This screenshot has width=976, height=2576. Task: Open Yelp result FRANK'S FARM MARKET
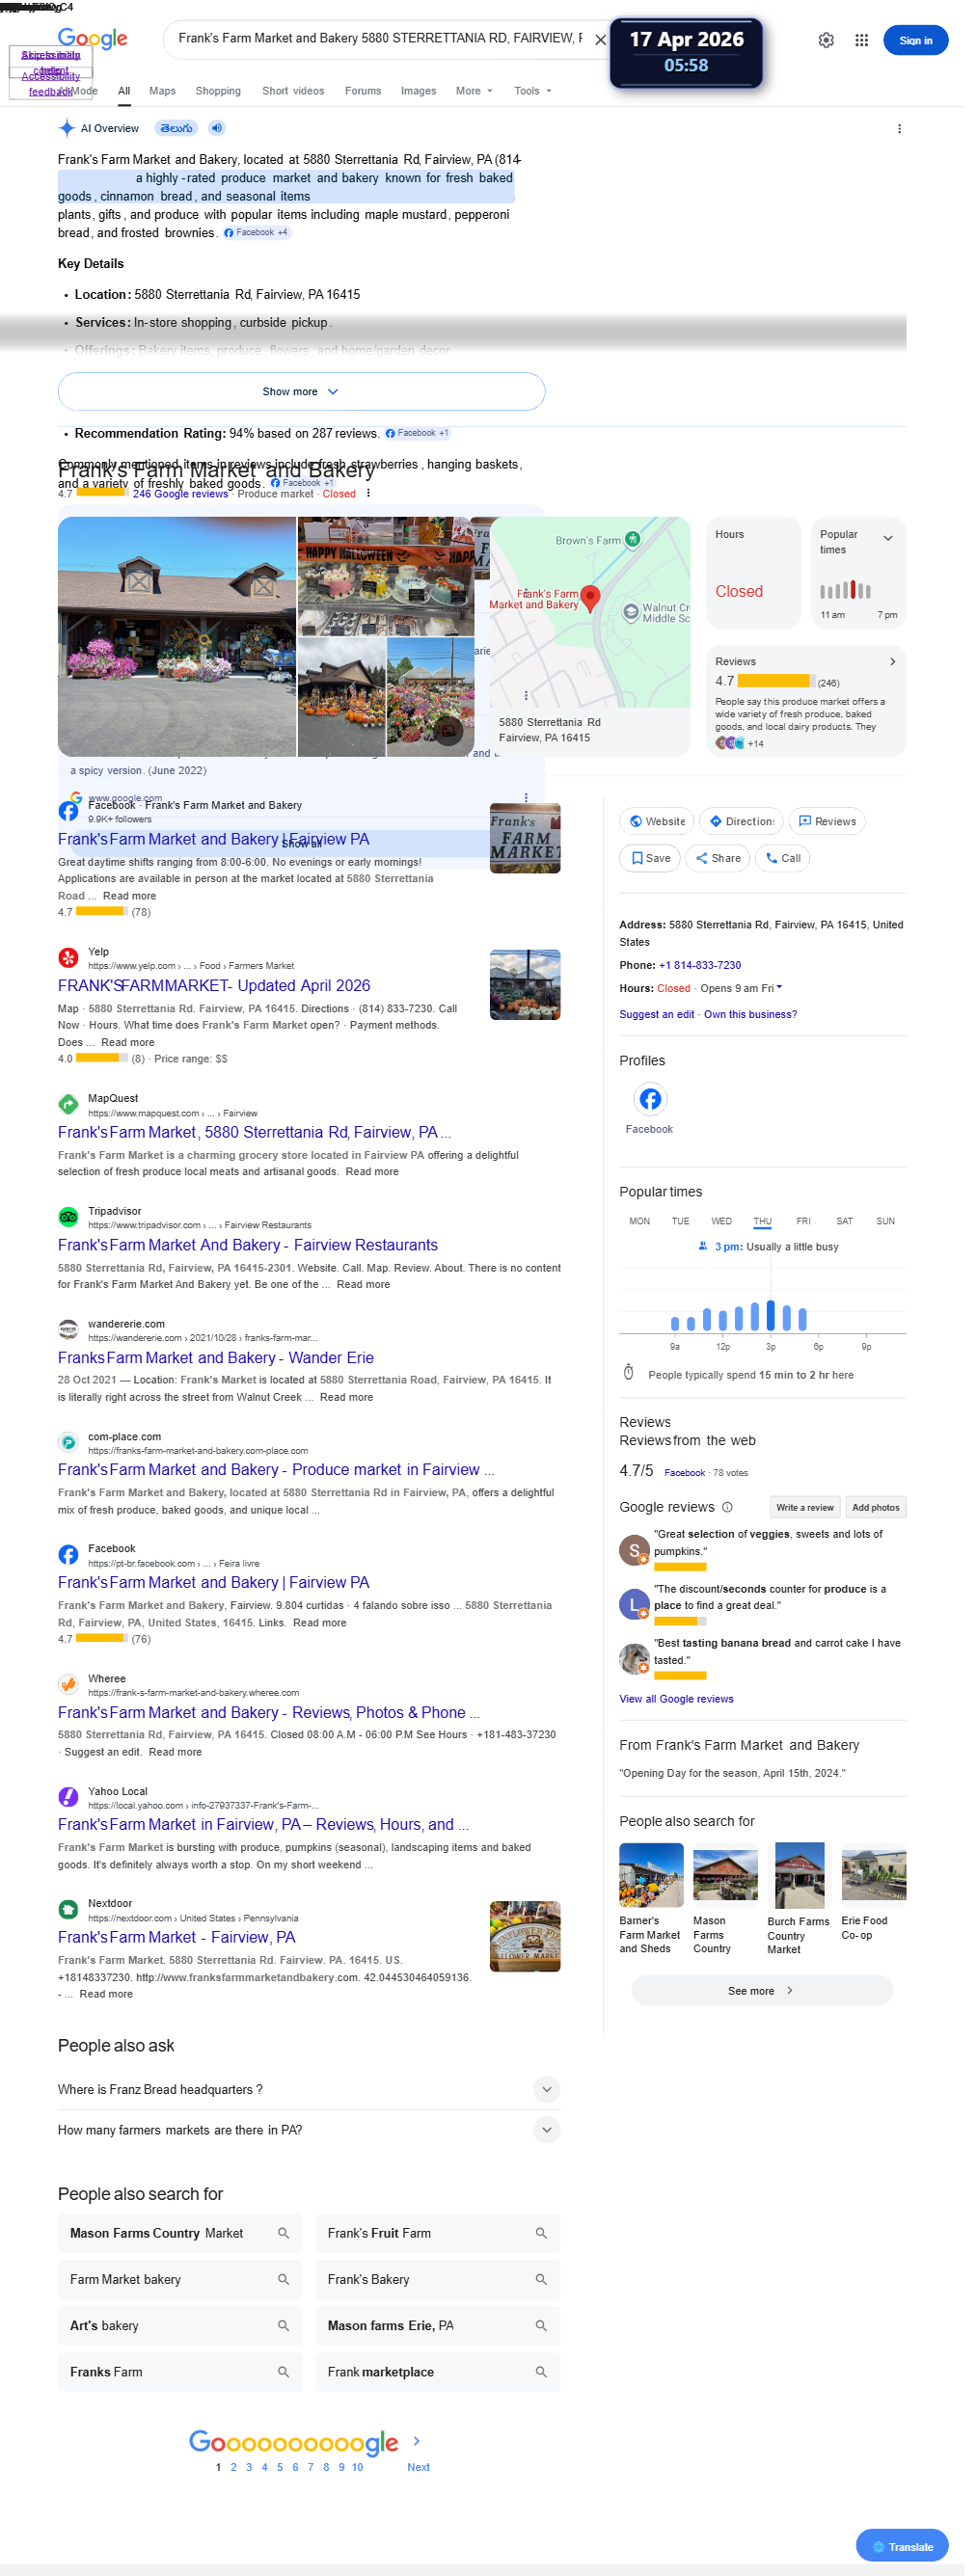coord(214,985)
